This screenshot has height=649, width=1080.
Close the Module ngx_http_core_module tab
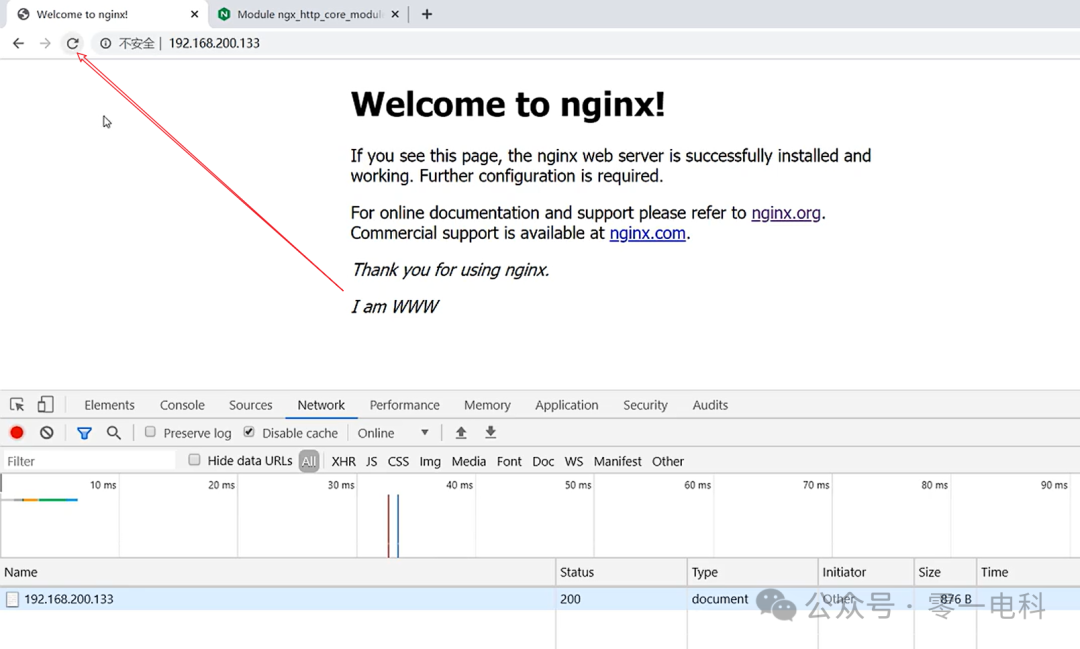tap(395, 14)
